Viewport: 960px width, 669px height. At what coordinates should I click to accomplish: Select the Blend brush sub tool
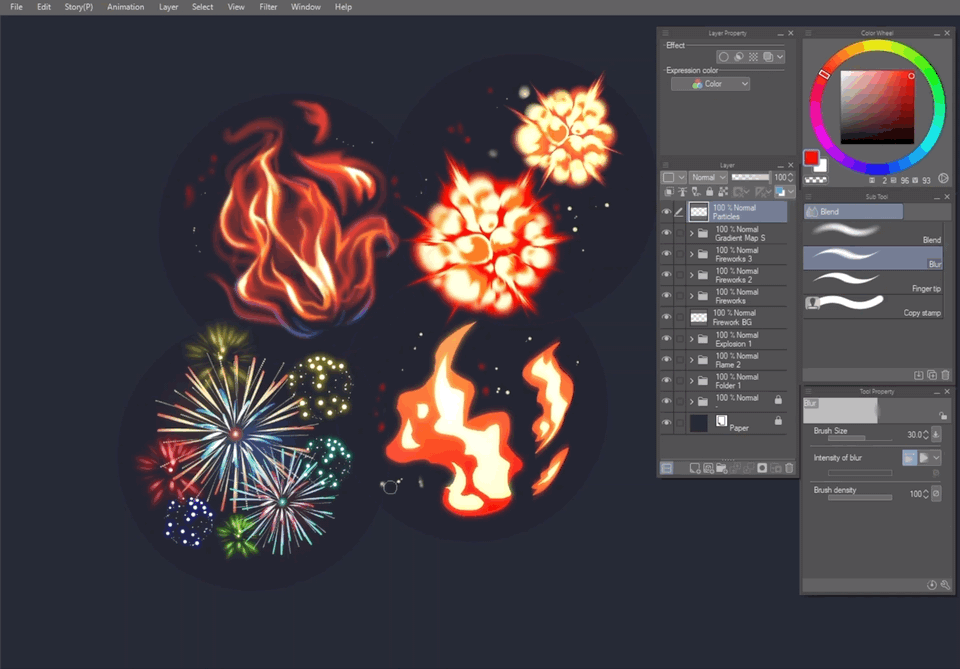(x=872, y=233)
